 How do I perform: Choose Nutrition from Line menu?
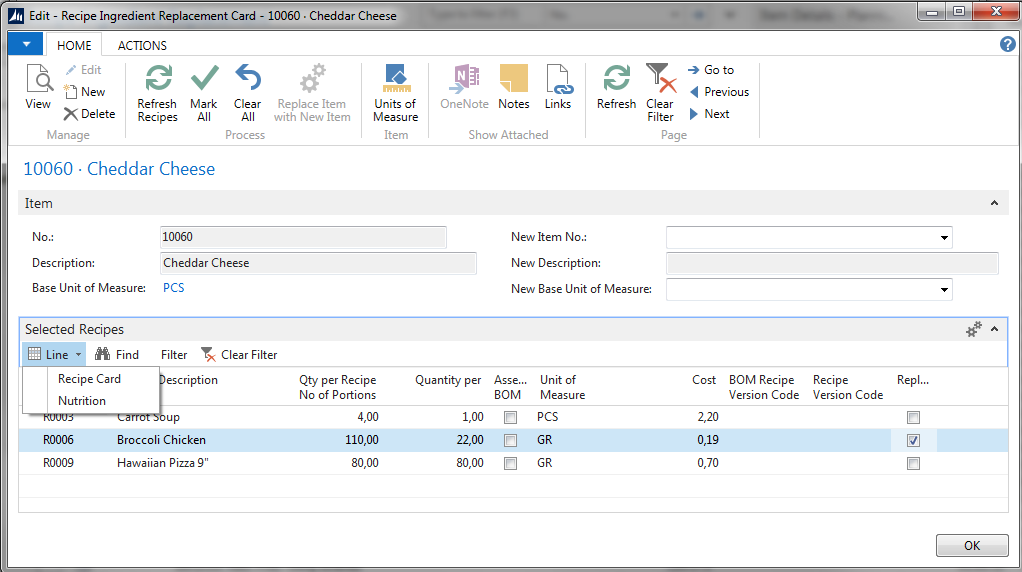point(82,401)
